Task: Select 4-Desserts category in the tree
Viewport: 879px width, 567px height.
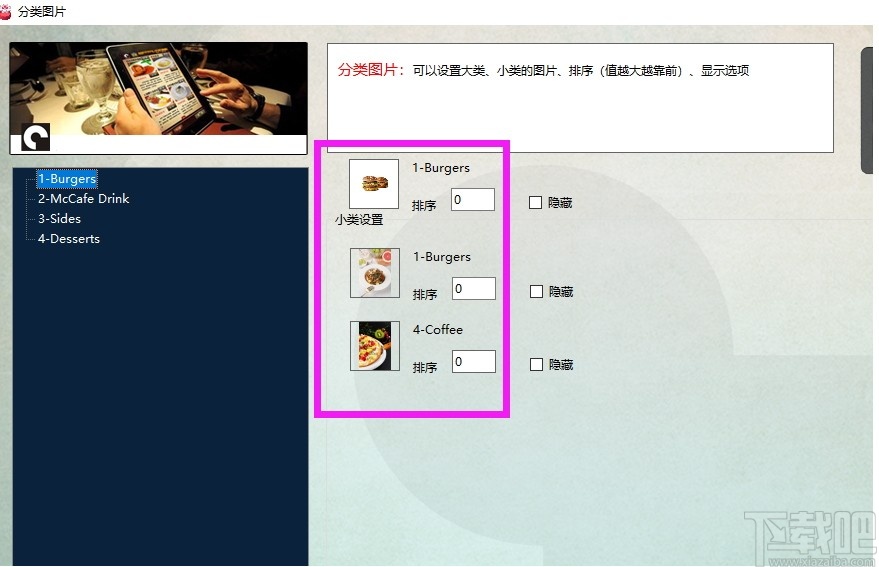Action: pyautogui.click(x=69, y=239)
